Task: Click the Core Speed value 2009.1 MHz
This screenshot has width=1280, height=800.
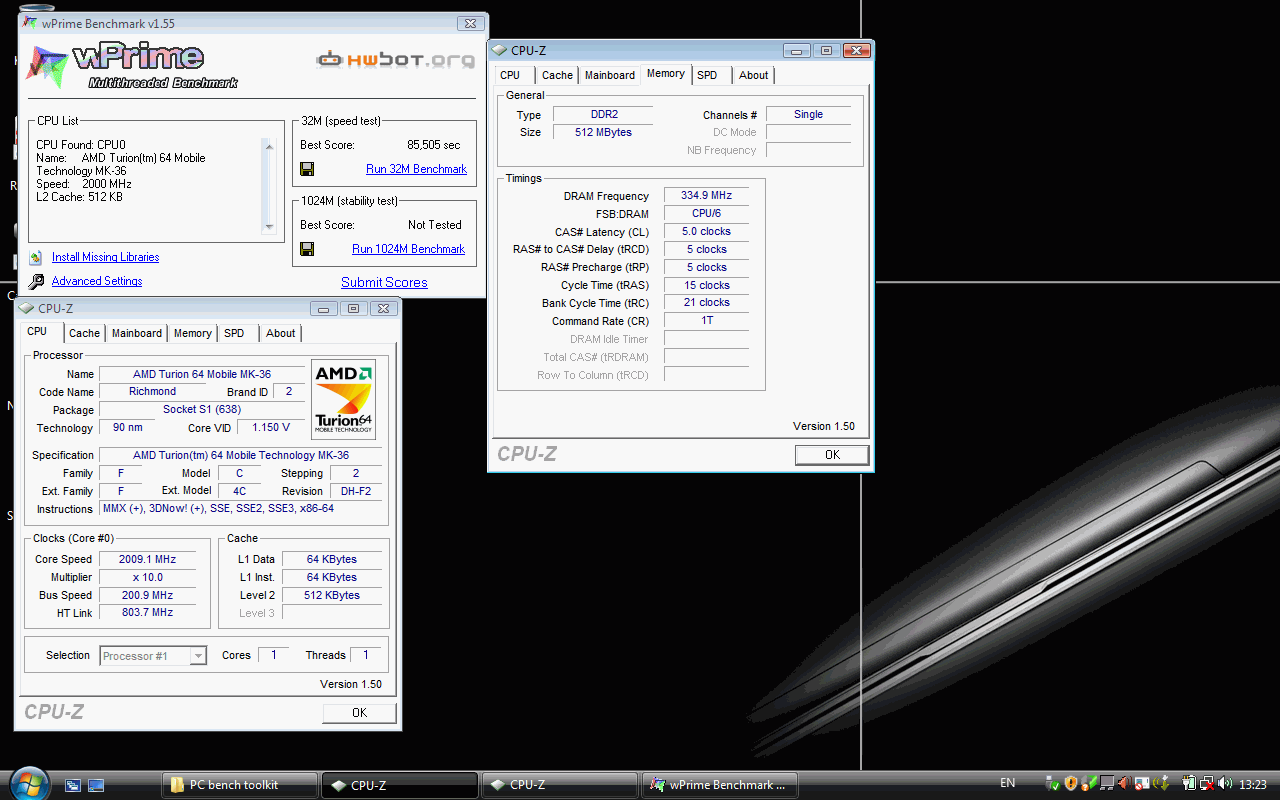Action: [x=147, y=560]
